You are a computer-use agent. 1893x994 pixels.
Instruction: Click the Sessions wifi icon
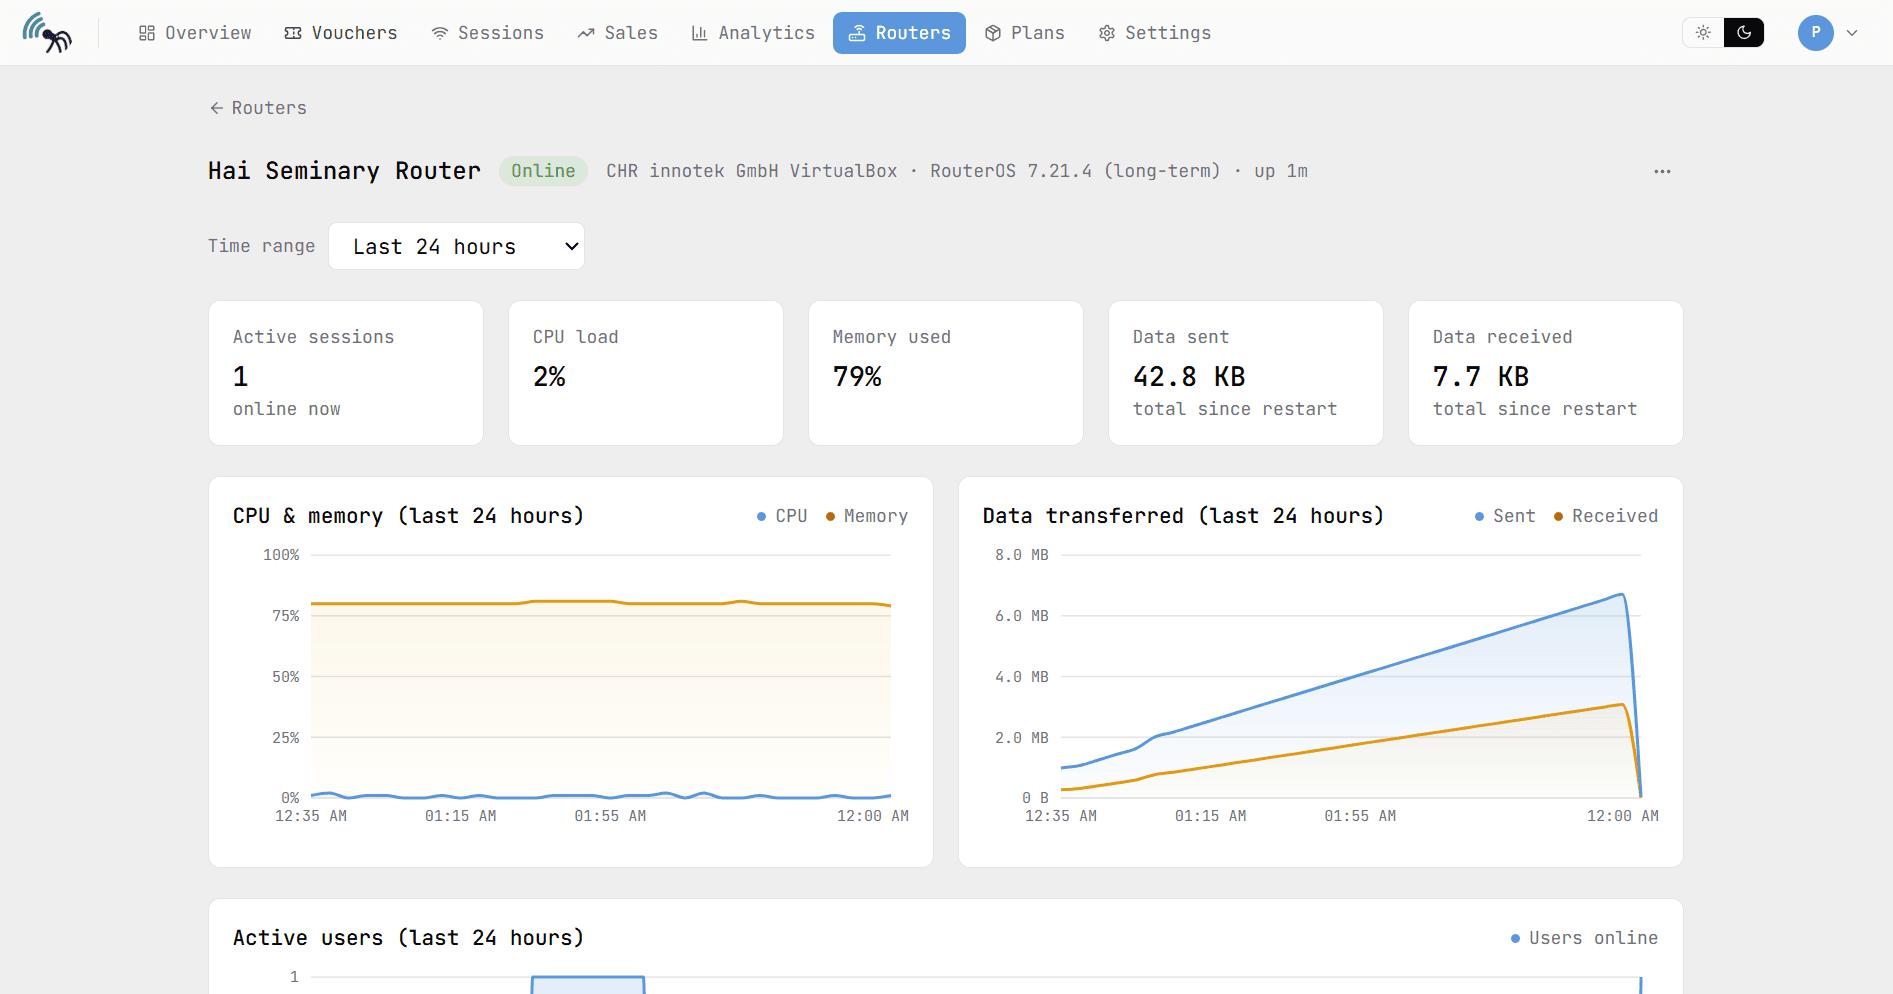click(440, 33)
